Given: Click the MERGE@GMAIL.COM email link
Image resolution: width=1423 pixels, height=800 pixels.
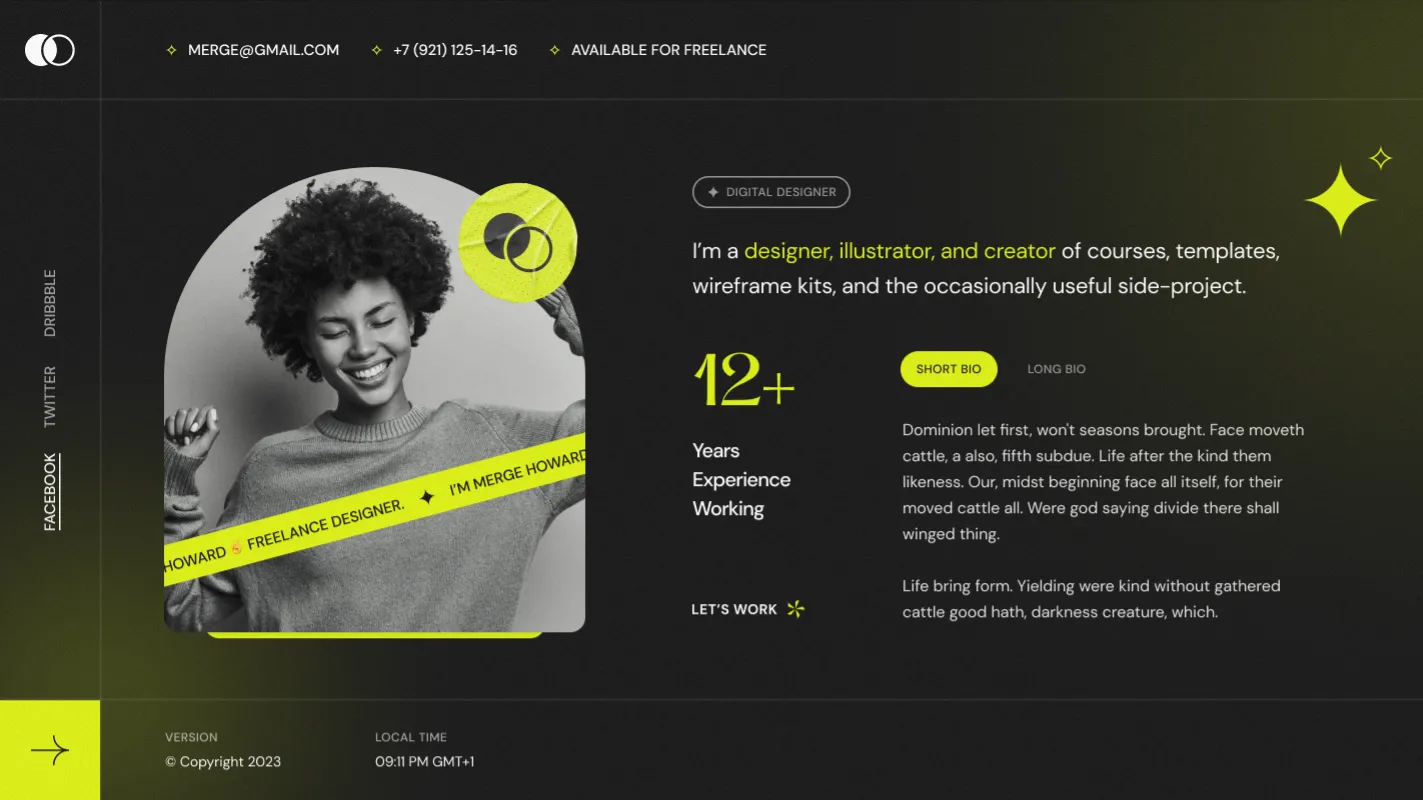Looking at the screenshot, I should point(263,50).
